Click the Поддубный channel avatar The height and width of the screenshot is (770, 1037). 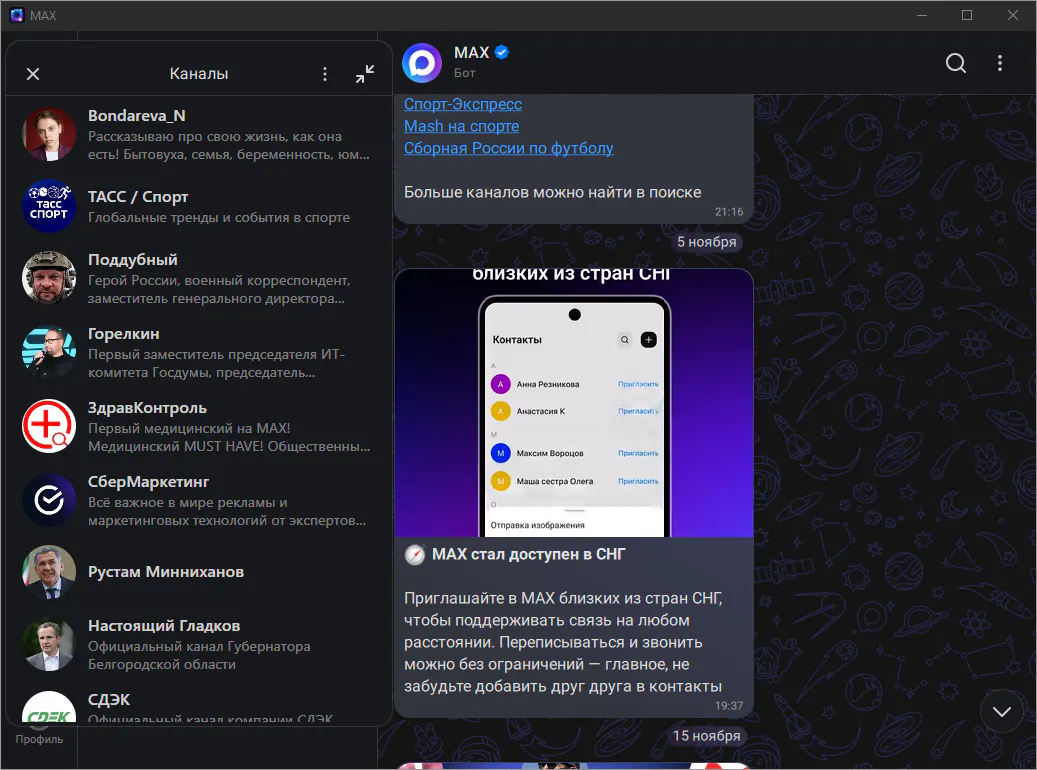point(49,278)
